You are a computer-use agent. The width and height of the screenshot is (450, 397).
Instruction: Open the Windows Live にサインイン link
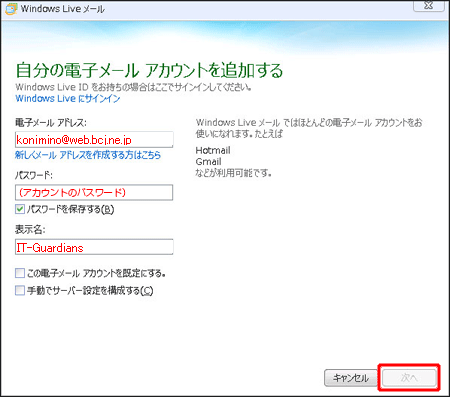pos(68,99)
